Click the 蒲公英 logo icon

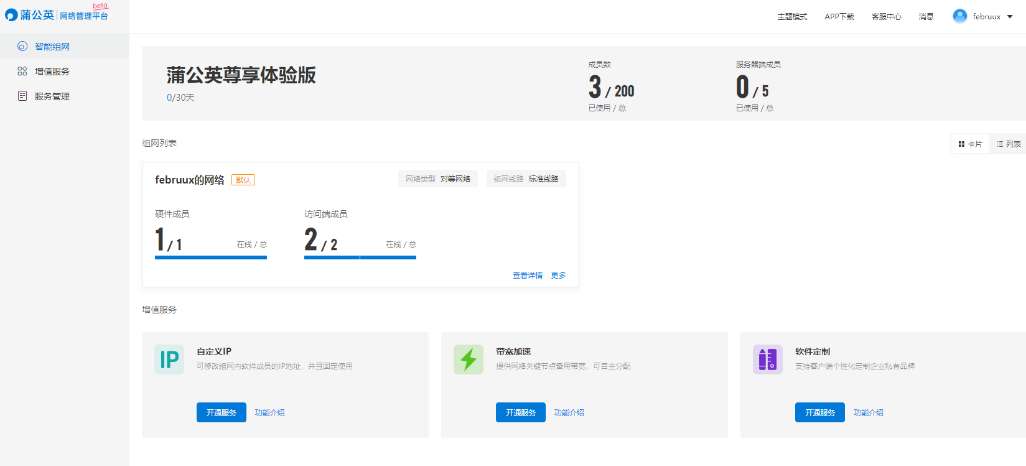12,15
